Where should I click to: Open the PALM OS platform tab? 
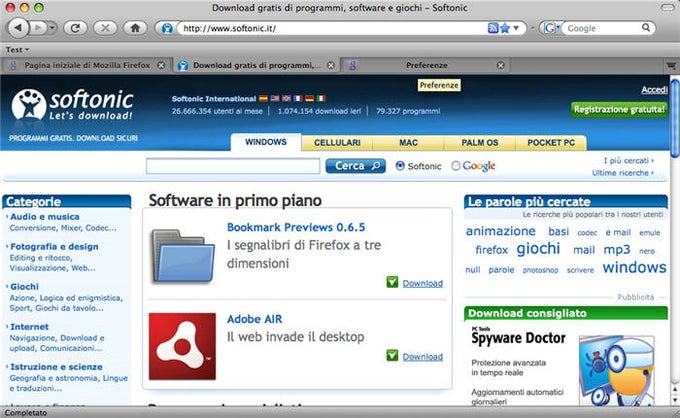[480, 143]
